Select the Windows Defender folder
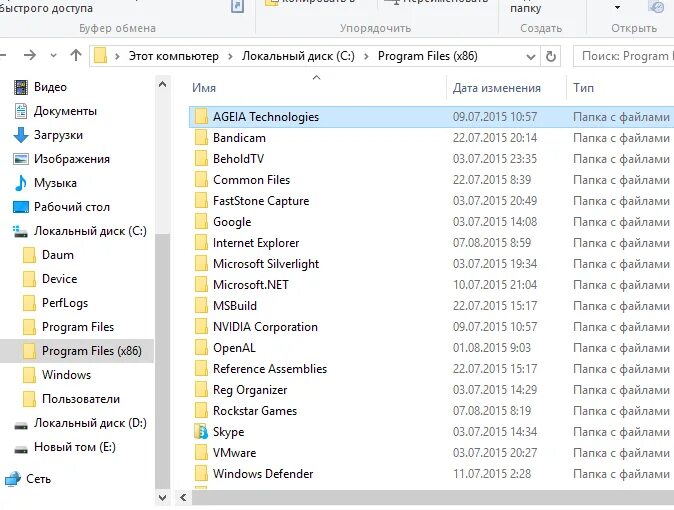Viewport: 674px width, 510px height. [x=263, y=474]
